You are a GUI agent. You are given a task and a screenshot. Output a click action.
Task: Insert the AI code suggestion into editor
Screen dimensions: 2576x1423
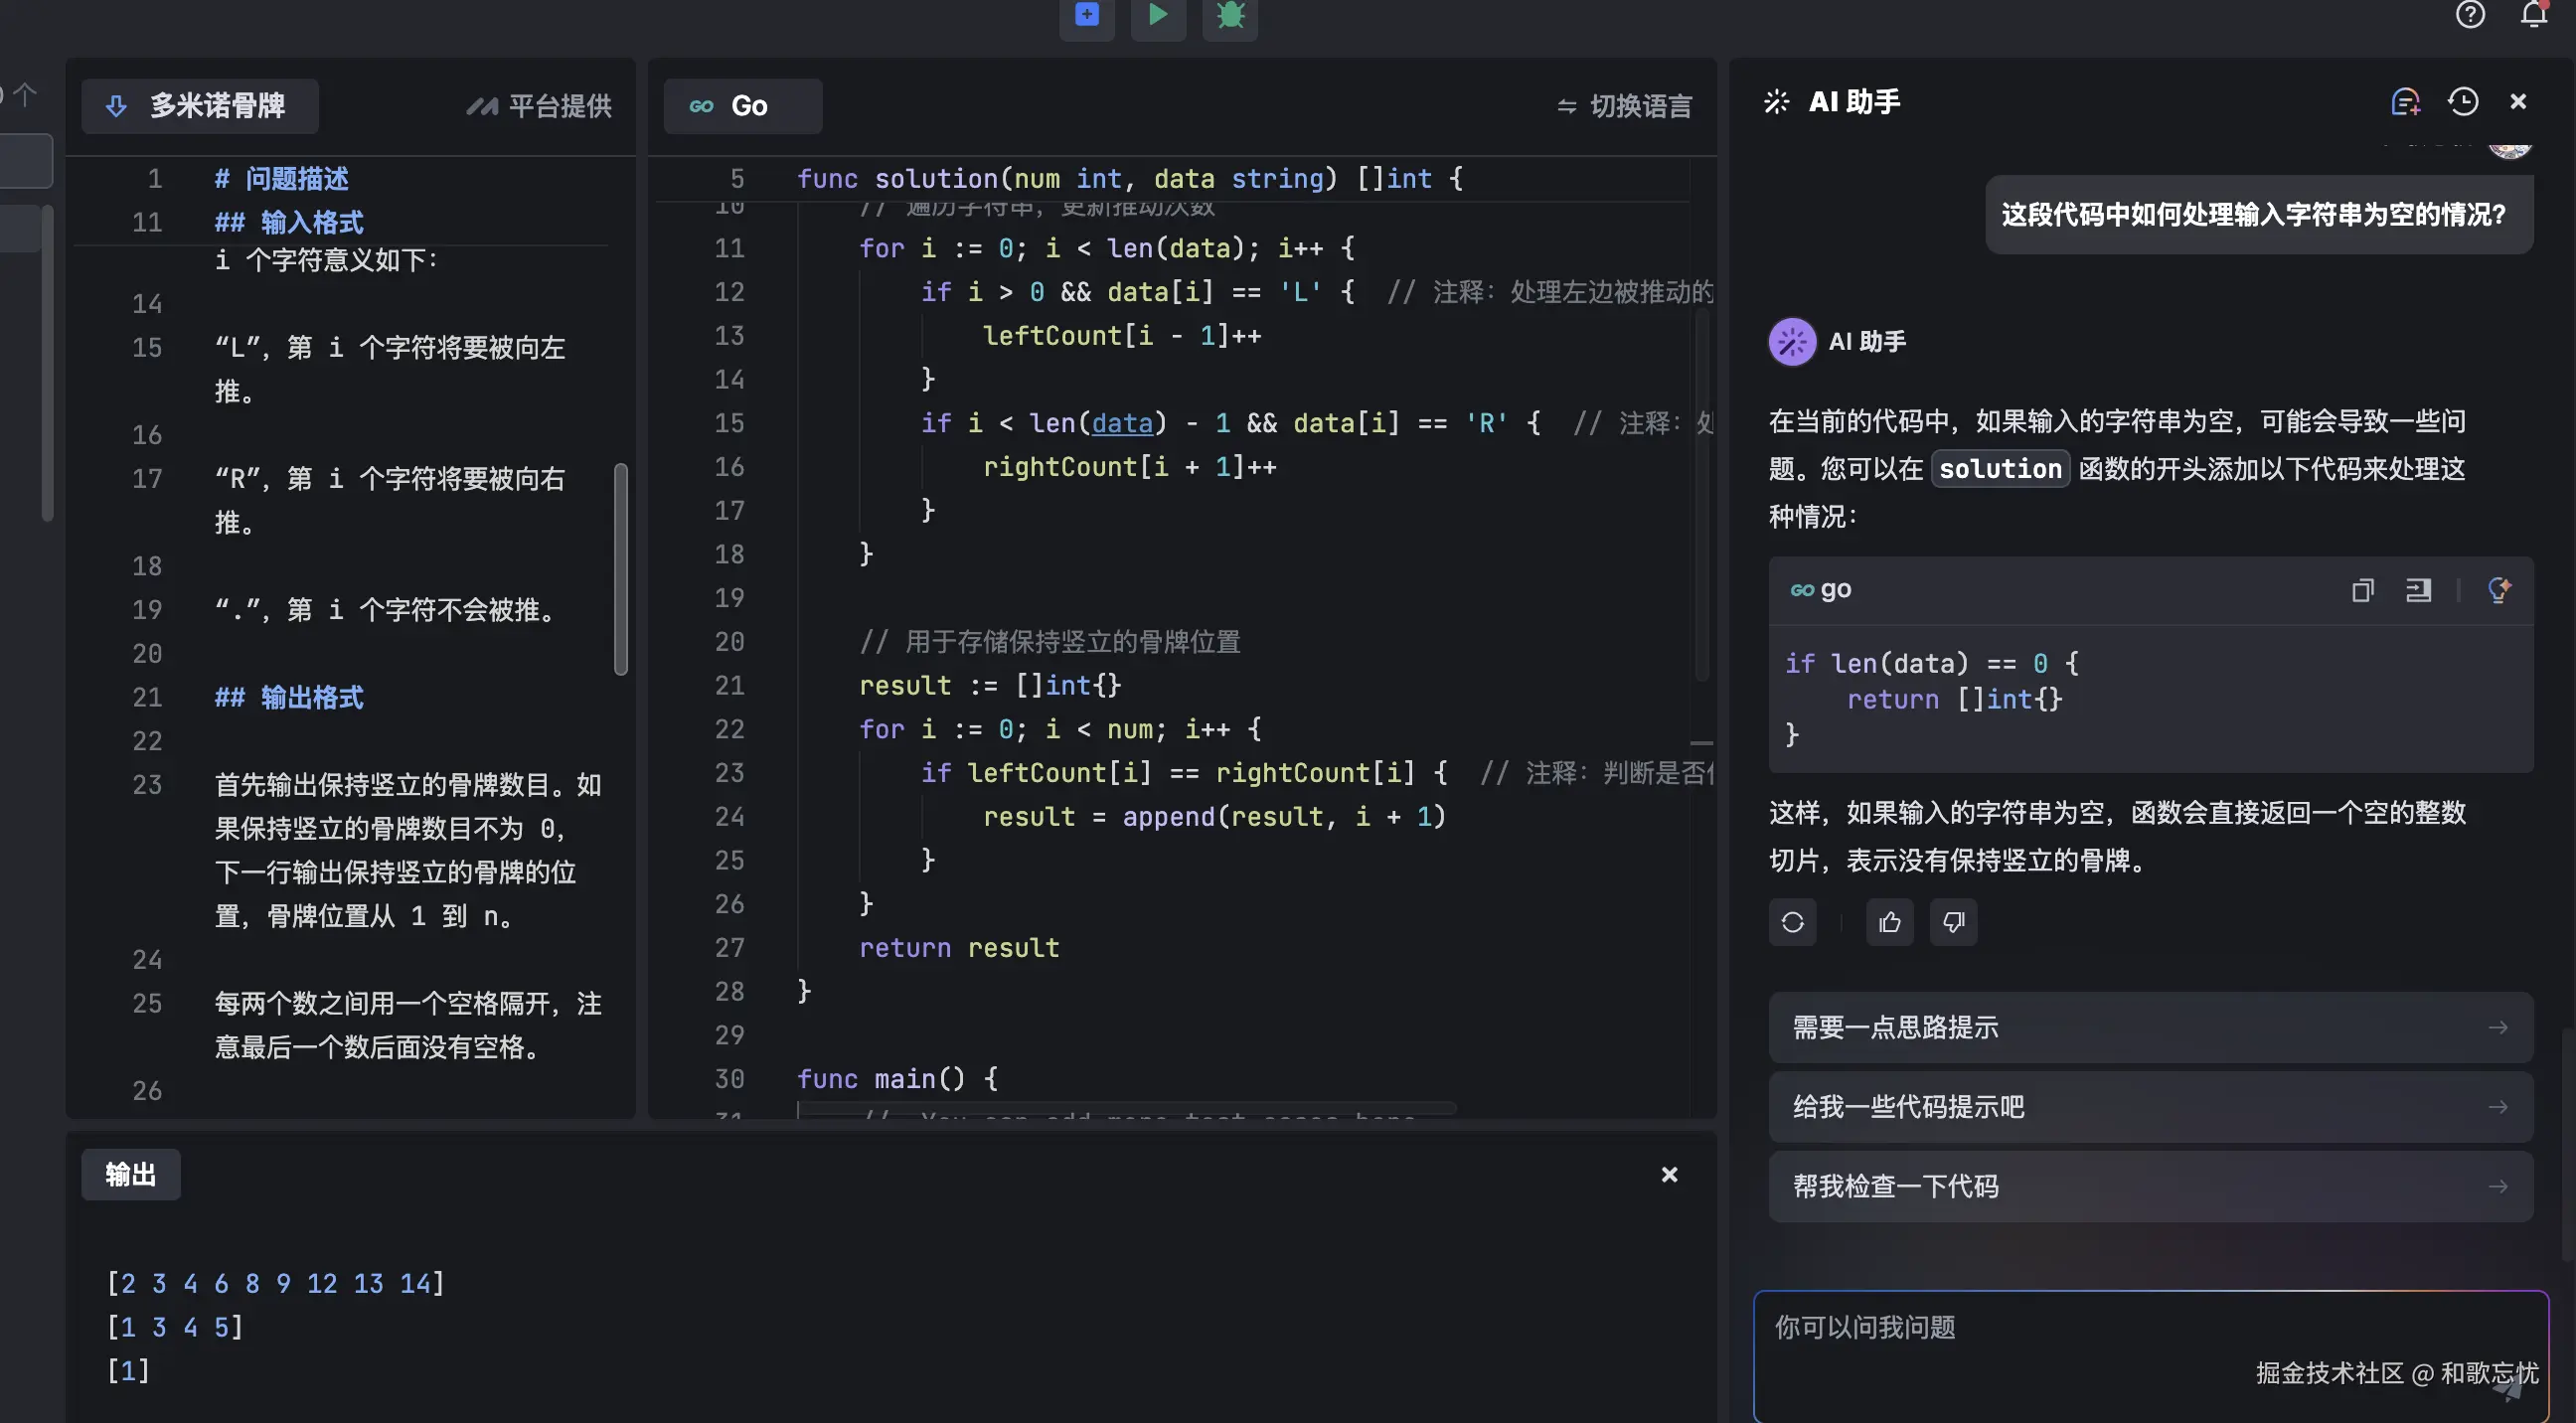(2418, 590)
